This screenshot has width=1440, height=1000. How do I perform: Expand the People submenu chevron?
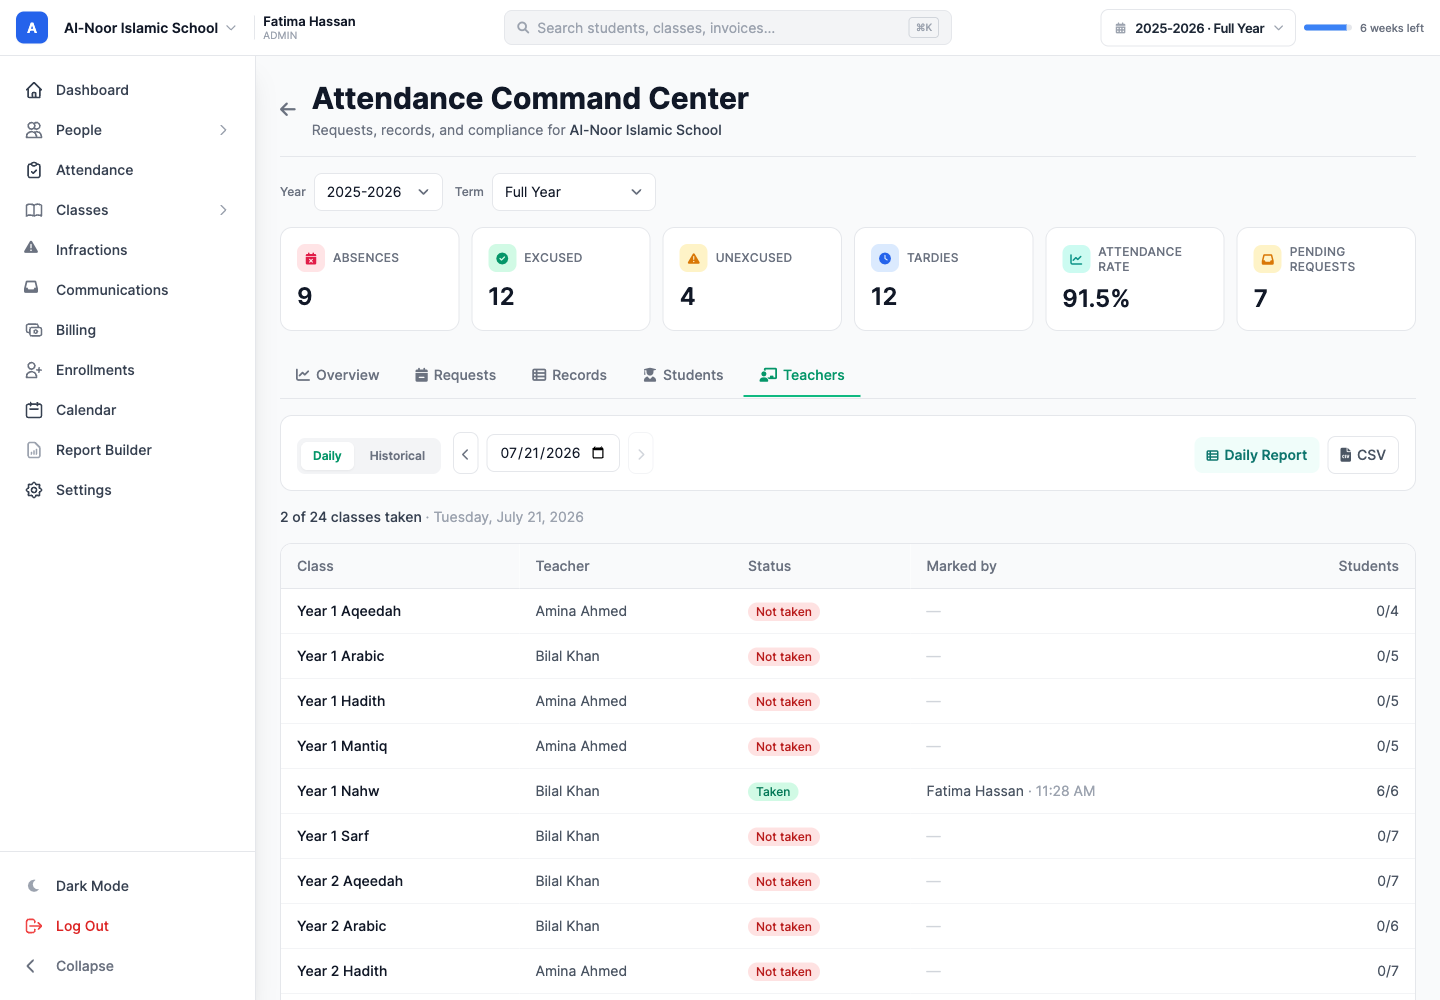(223, 130)
